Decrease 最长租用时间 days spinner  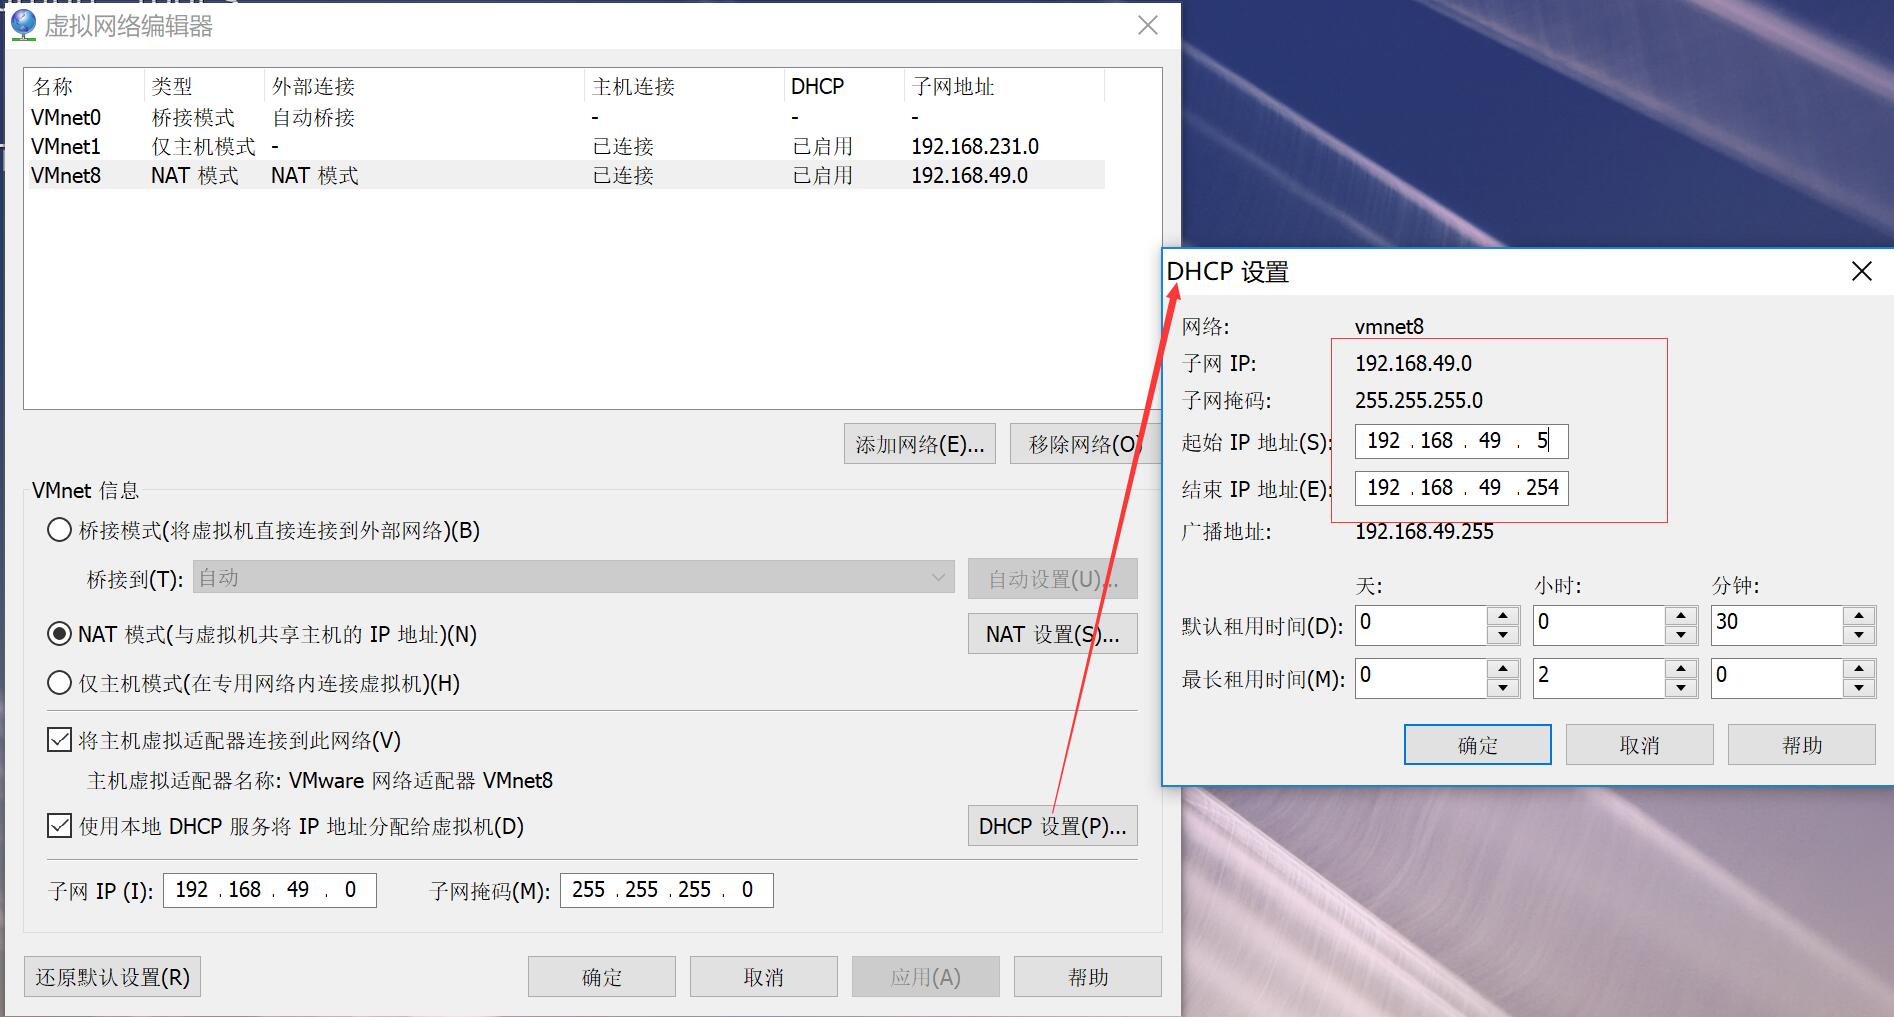click(x=1503, y=688)
